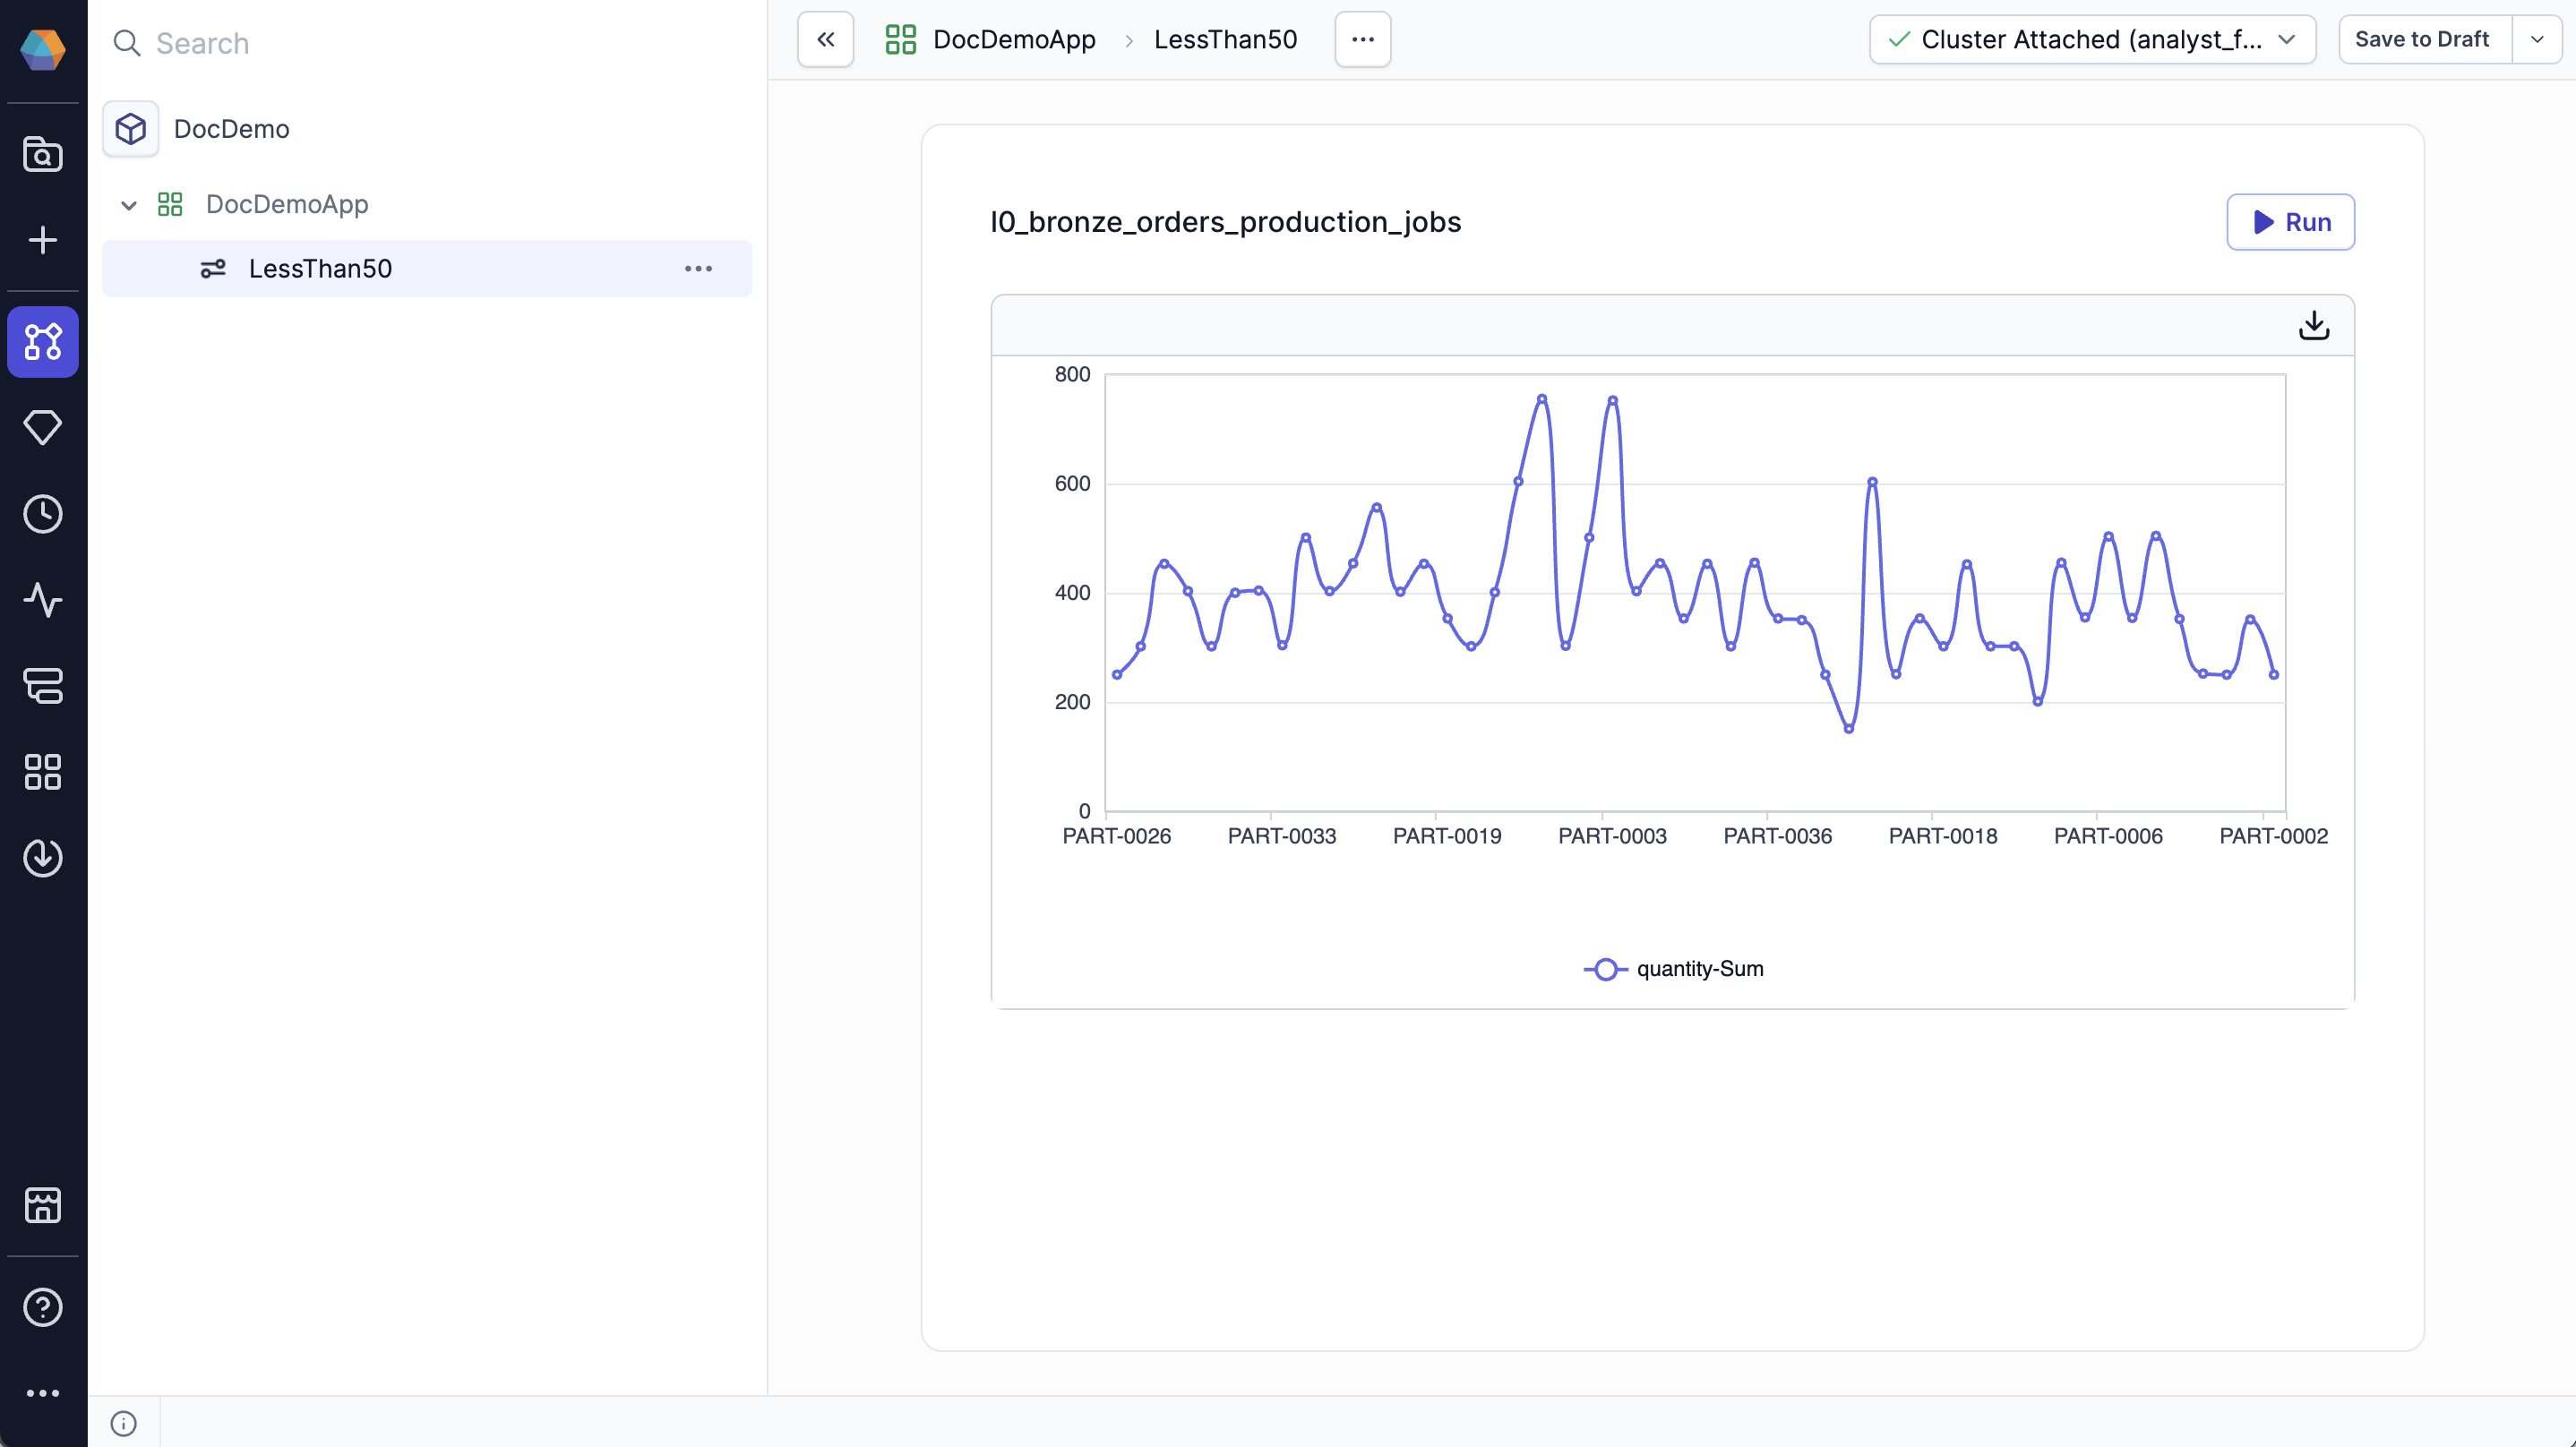Click the PART-0019 axis label
The image size is (2576, 1447).
point(1447,836)
